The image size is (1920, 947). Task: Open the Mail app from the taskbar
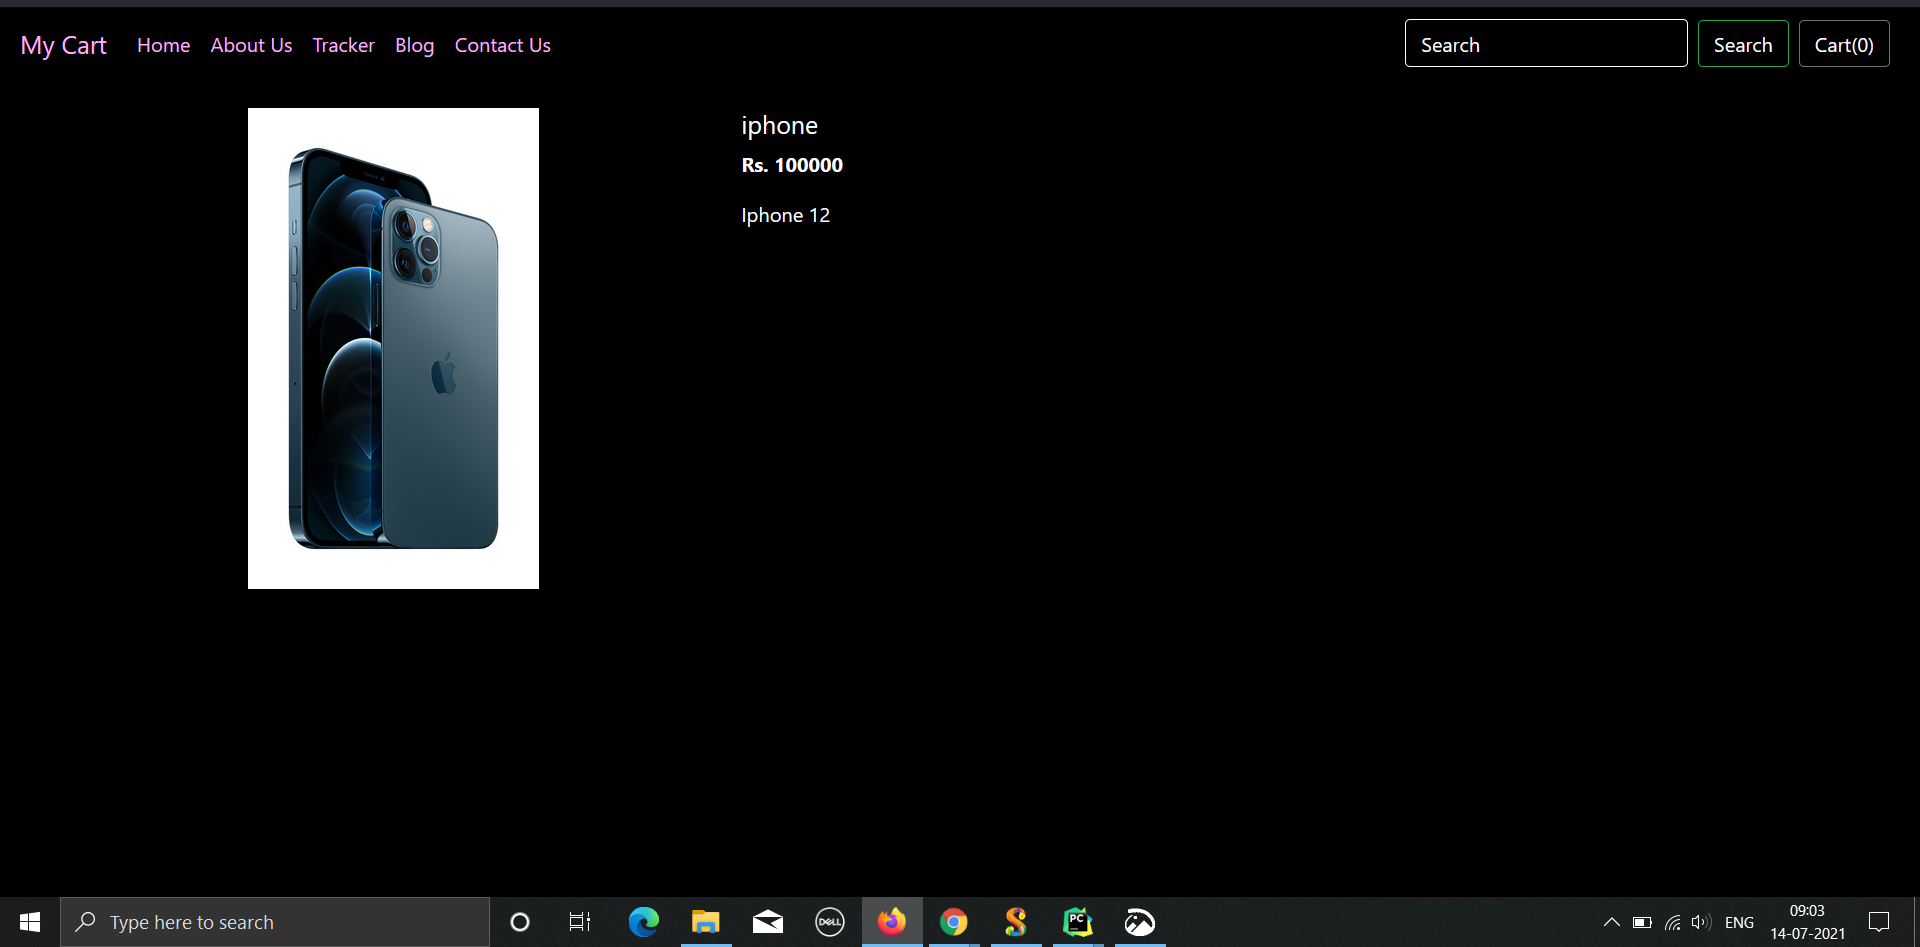click(x=767, y=922)
